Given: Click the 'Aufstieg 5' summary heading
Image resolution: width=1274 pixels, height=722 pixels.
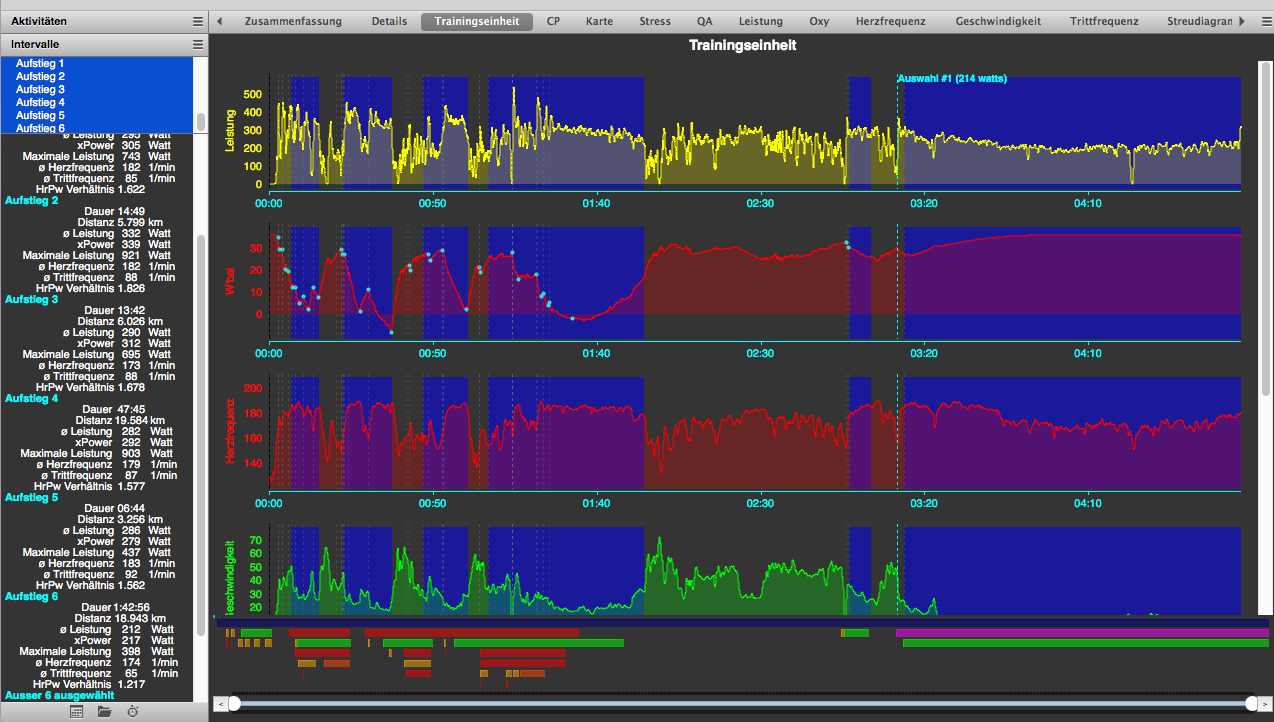Looking at the screenshot, I should 32,497.
